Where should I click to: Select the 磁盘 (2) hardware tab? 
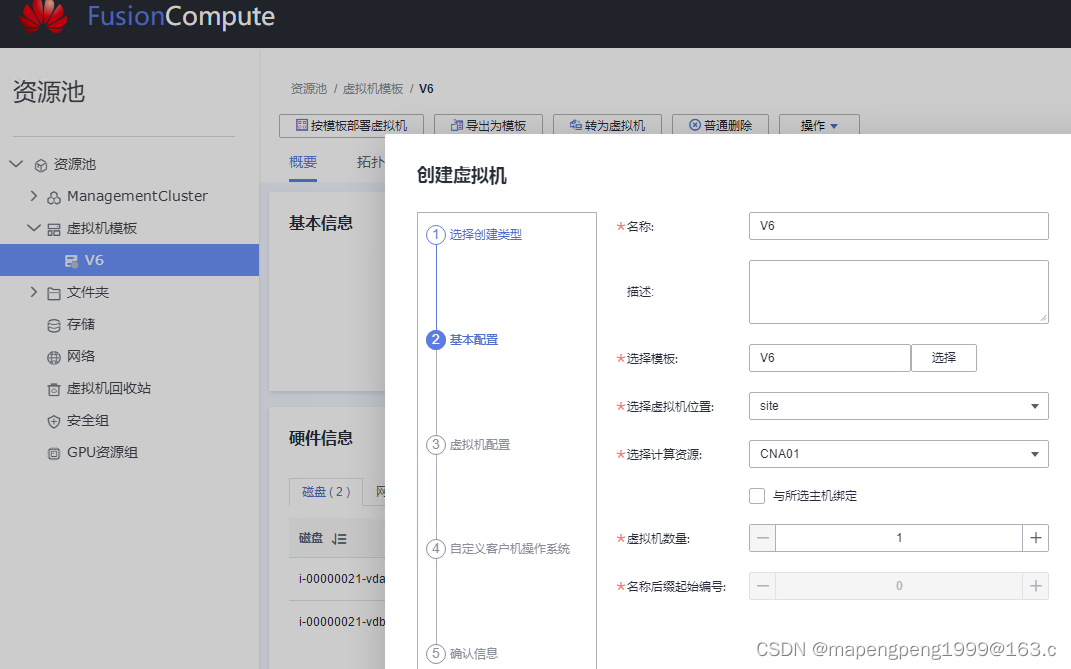(x=326, y=492)
